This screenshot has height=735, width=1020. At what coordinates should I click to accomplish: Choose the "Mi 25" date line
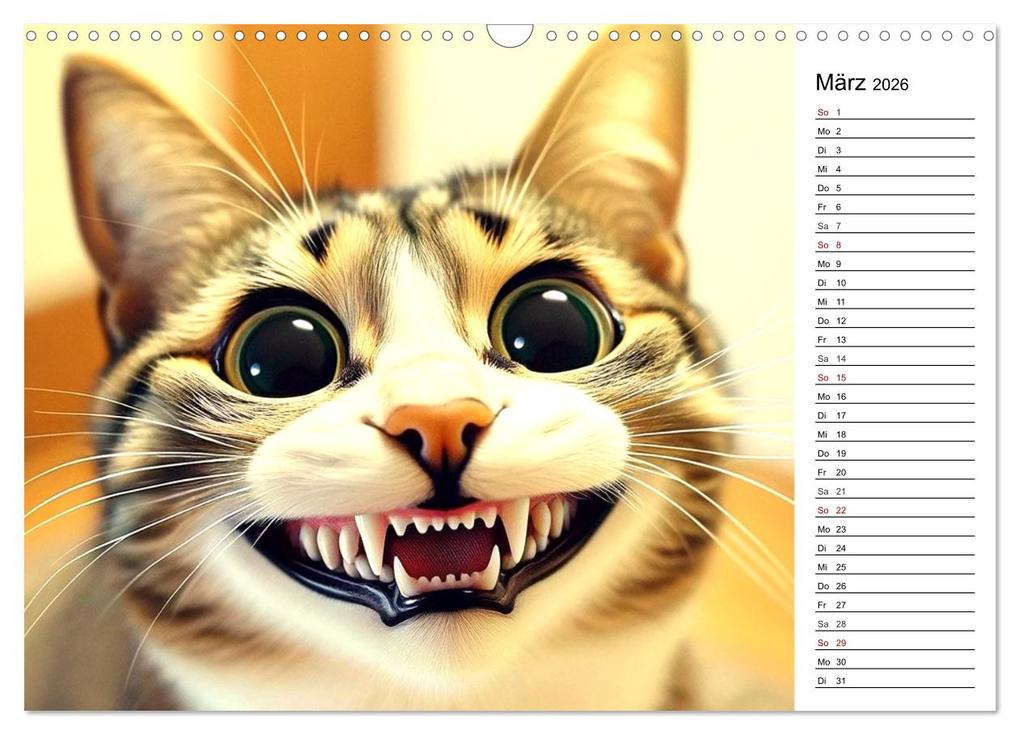click(x=894, y=567)
